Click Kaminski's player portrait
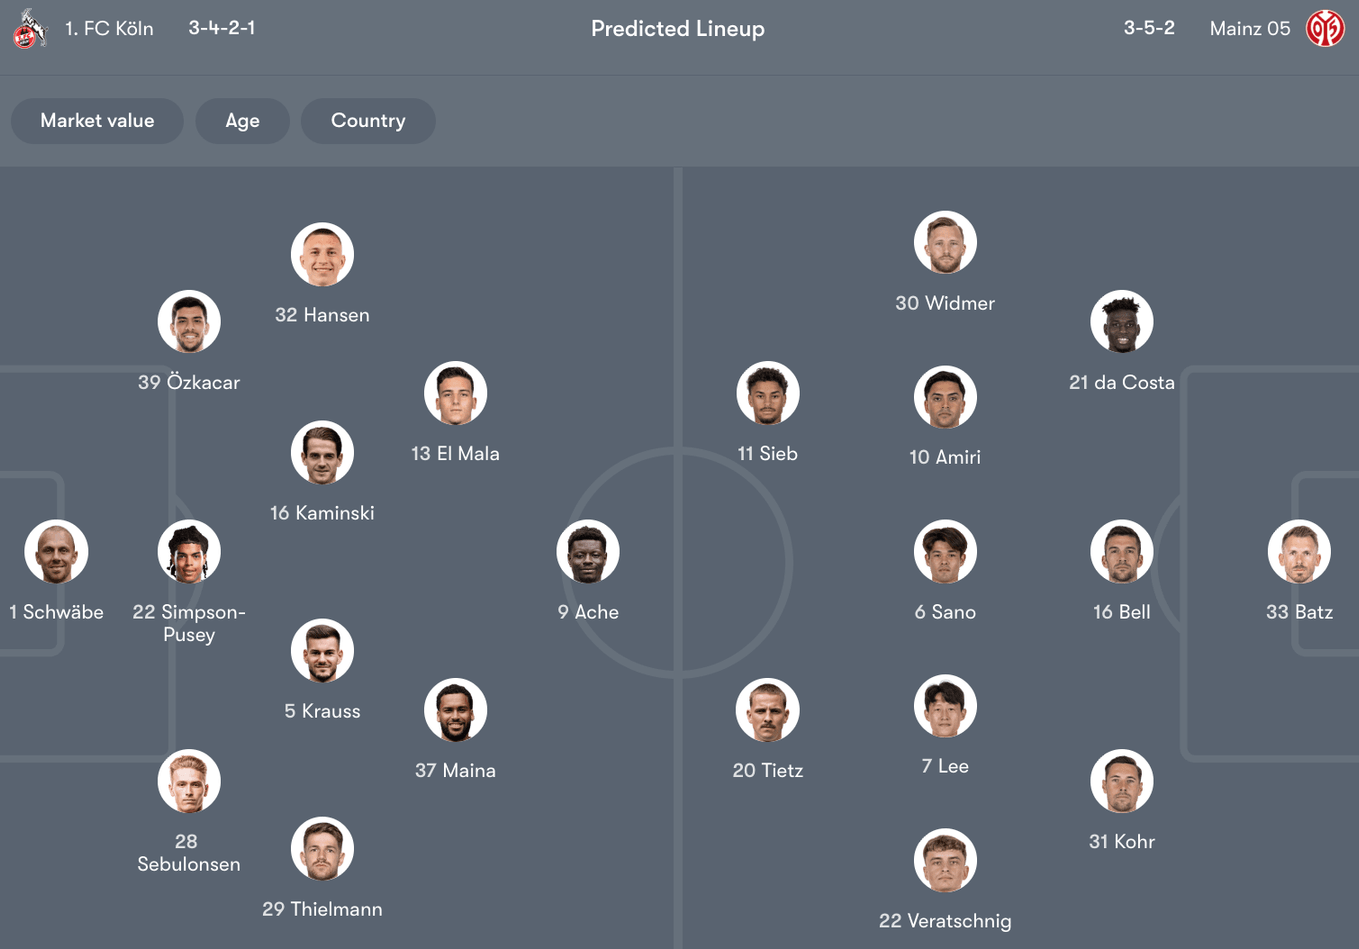1359x949 pixels. click(x=322, y=453)
